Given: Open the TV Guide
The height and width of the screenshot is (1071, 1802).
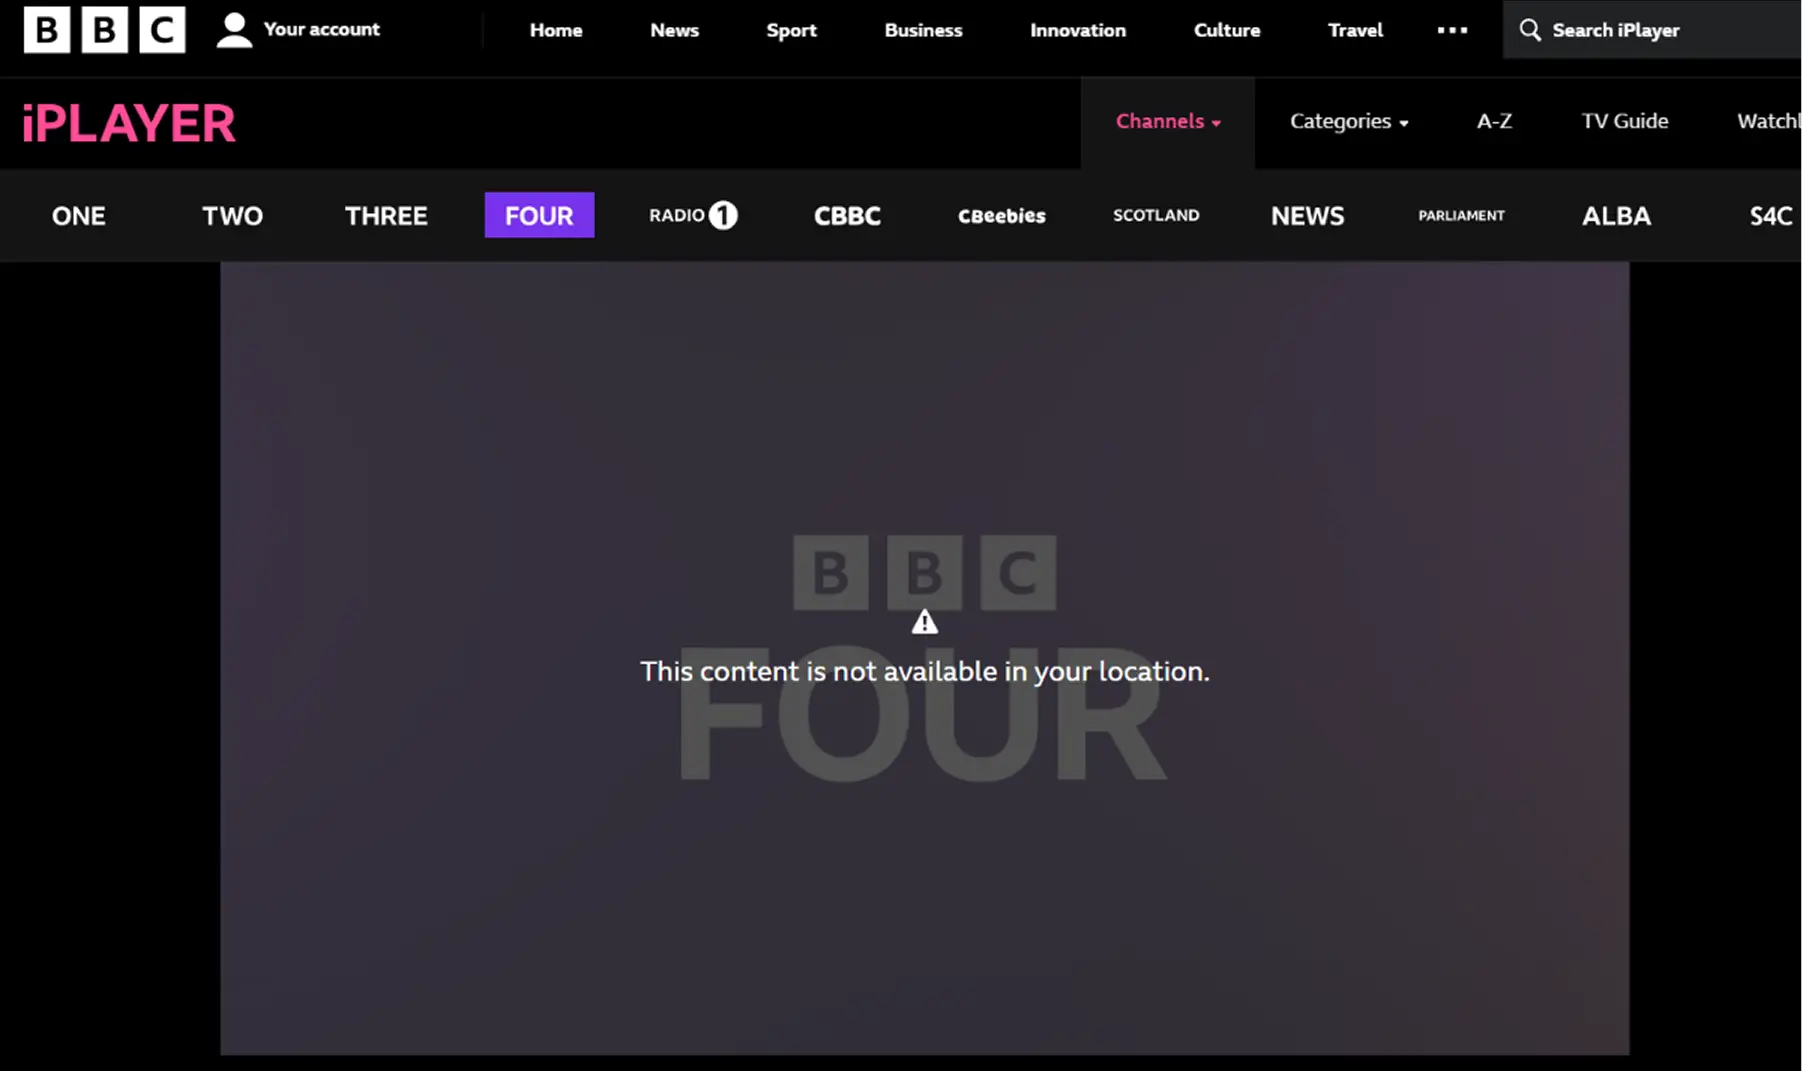Looking at the screenshot, I should (1625, 121).
